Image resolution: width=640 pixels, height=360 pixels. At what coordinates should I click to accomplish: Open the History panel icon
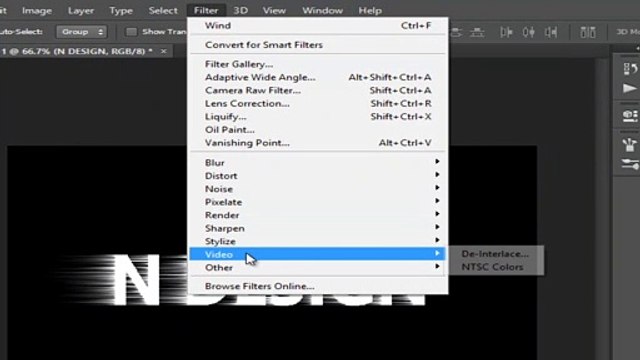click(630, 69)
